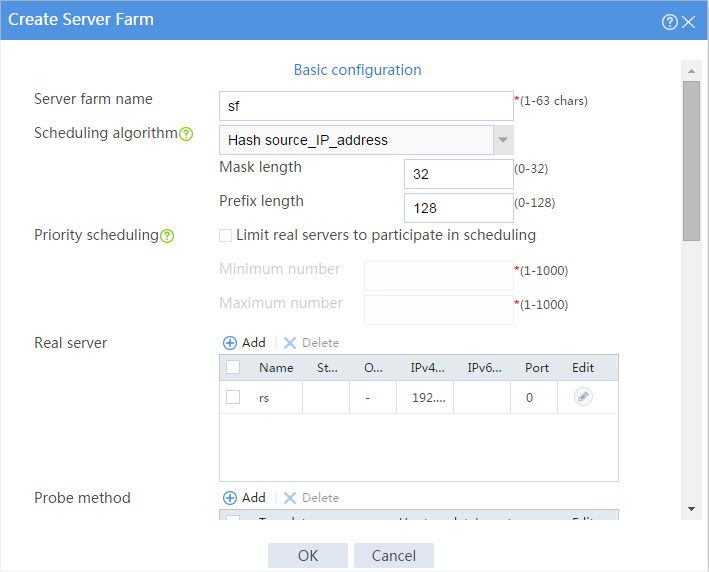Sort by the Name column header
Screen dimensions: 709x572
(x=276, y=368)
